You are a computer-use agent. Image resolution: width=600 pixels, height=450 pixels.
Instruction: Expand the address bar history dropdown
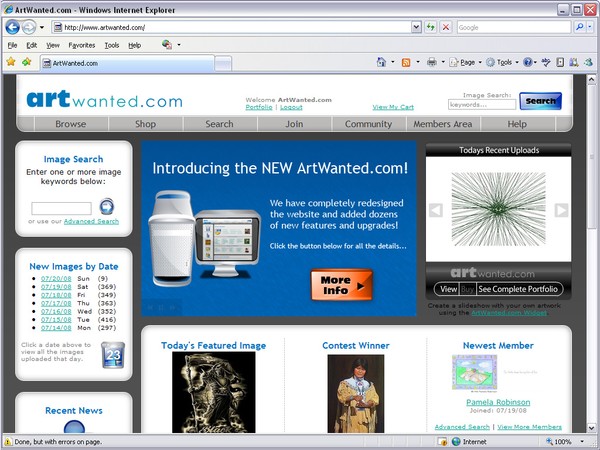416,27
